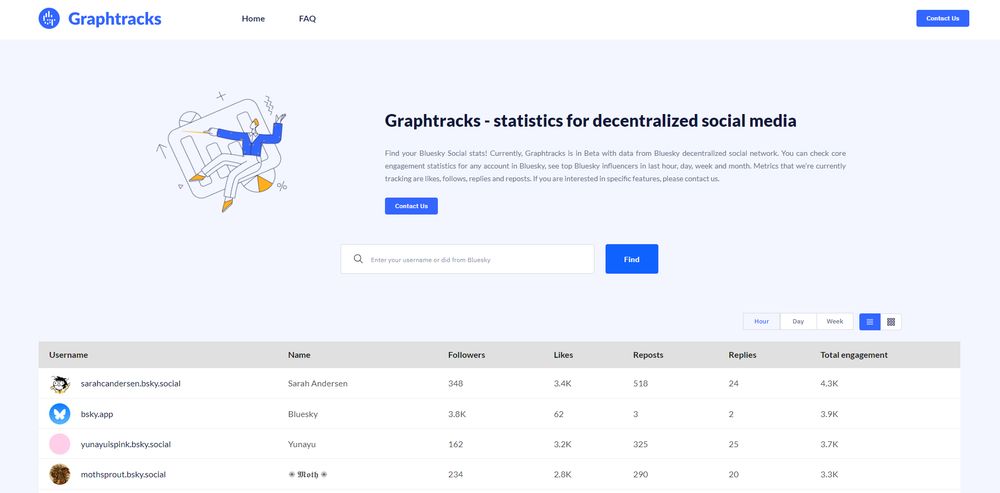Click the Contact Us button in header
Viewport: 1000px width, 493px height.
pos(943,18)
